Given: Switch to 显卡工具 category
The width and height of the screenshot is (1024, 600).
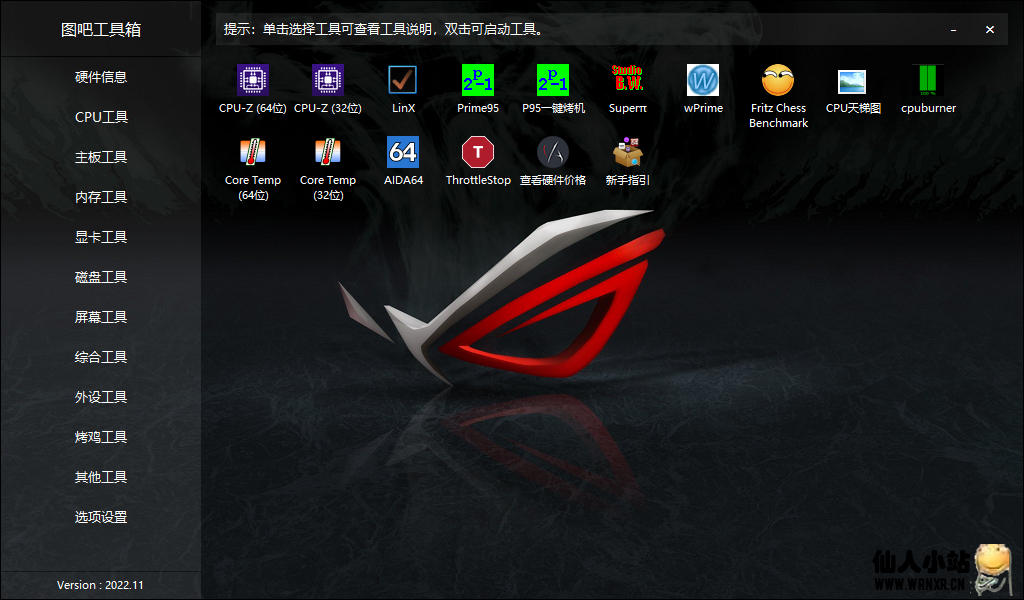Looking at the screenshot, I should tap(101, 237).
